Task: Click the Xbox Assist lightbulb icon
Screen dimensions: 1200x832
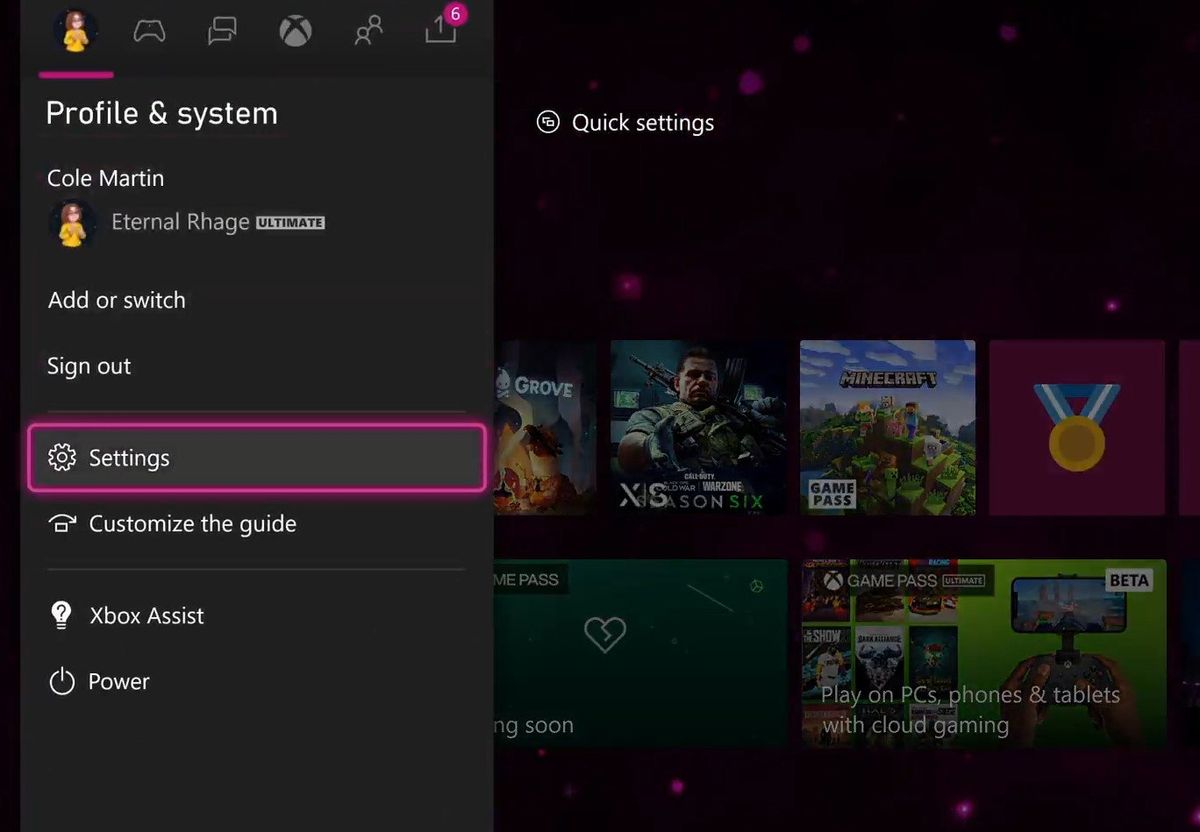Action: [x=61, y=615]
